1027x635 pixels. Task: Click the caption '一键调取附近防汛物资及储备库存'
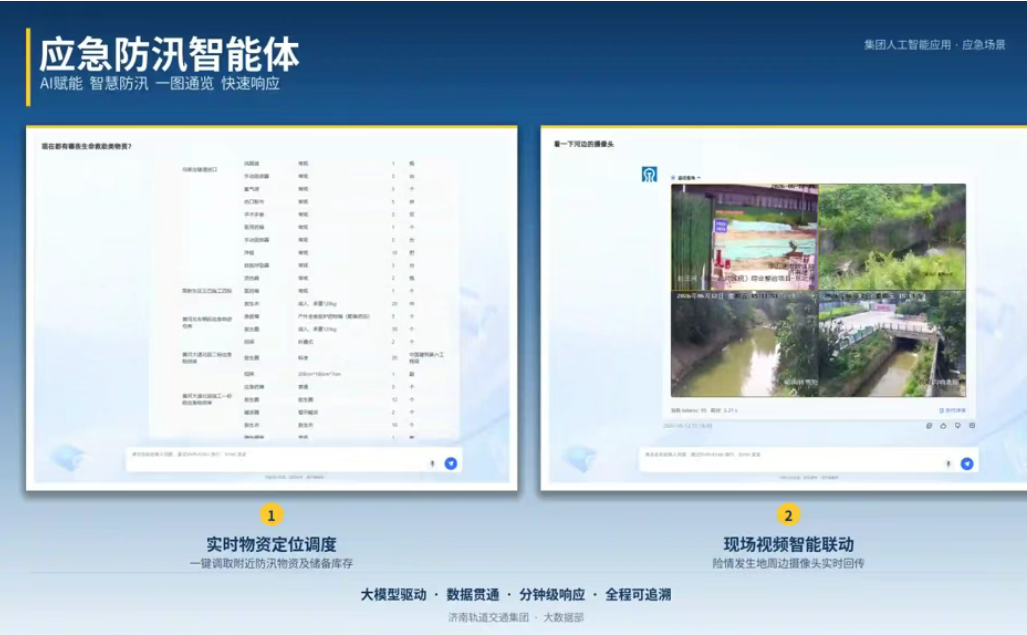click(271, 563)
